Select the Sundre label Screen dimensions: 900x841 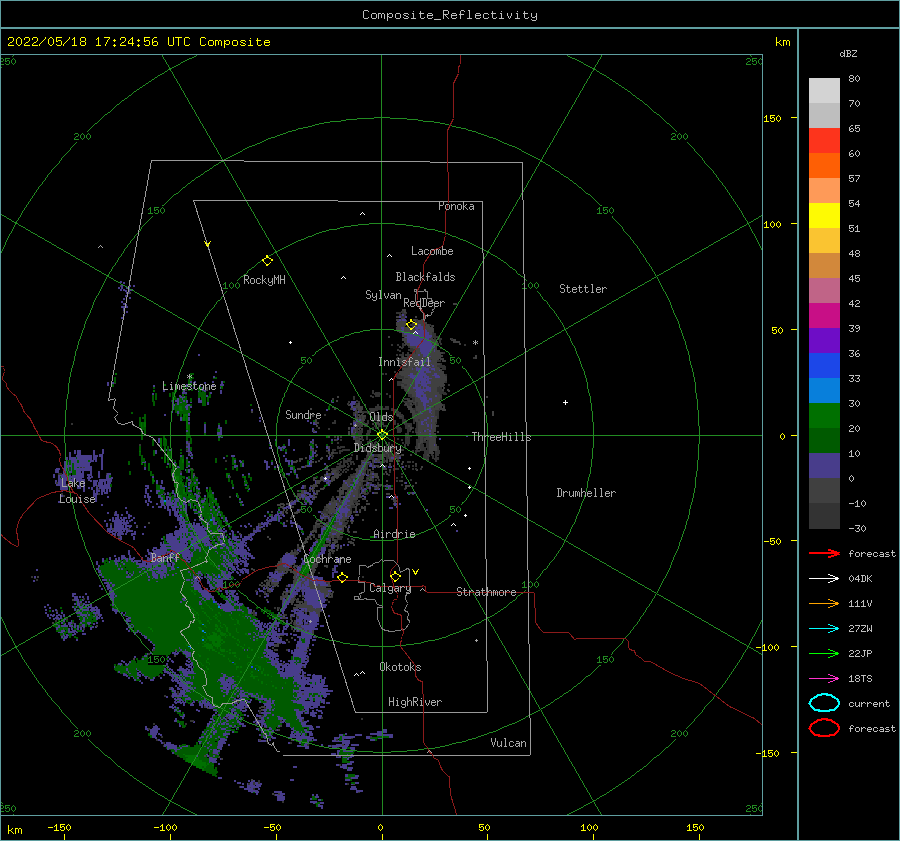click(x=303, y=414)
